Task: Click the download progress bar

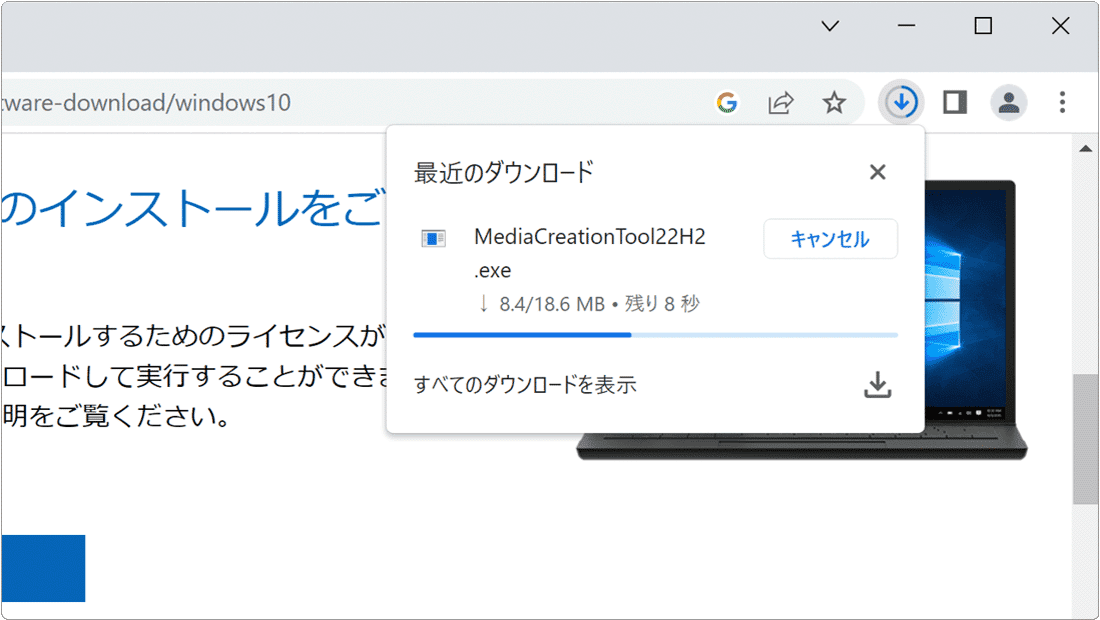Action: point(655,335)
